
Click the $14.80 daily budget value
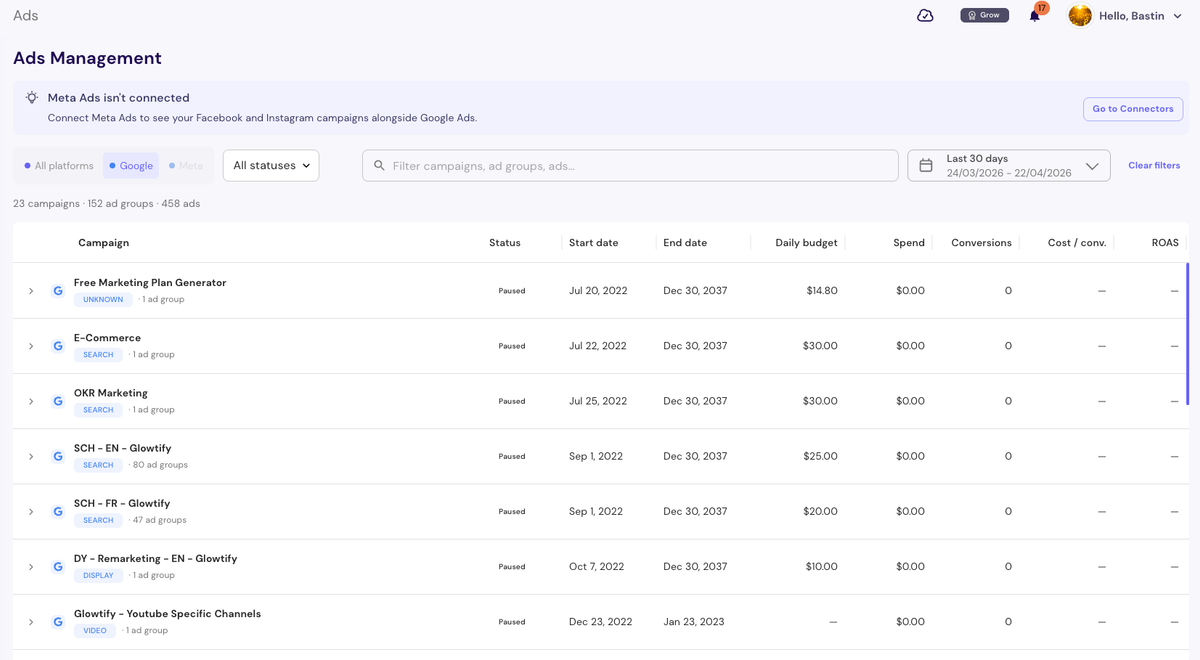[822, 291]
